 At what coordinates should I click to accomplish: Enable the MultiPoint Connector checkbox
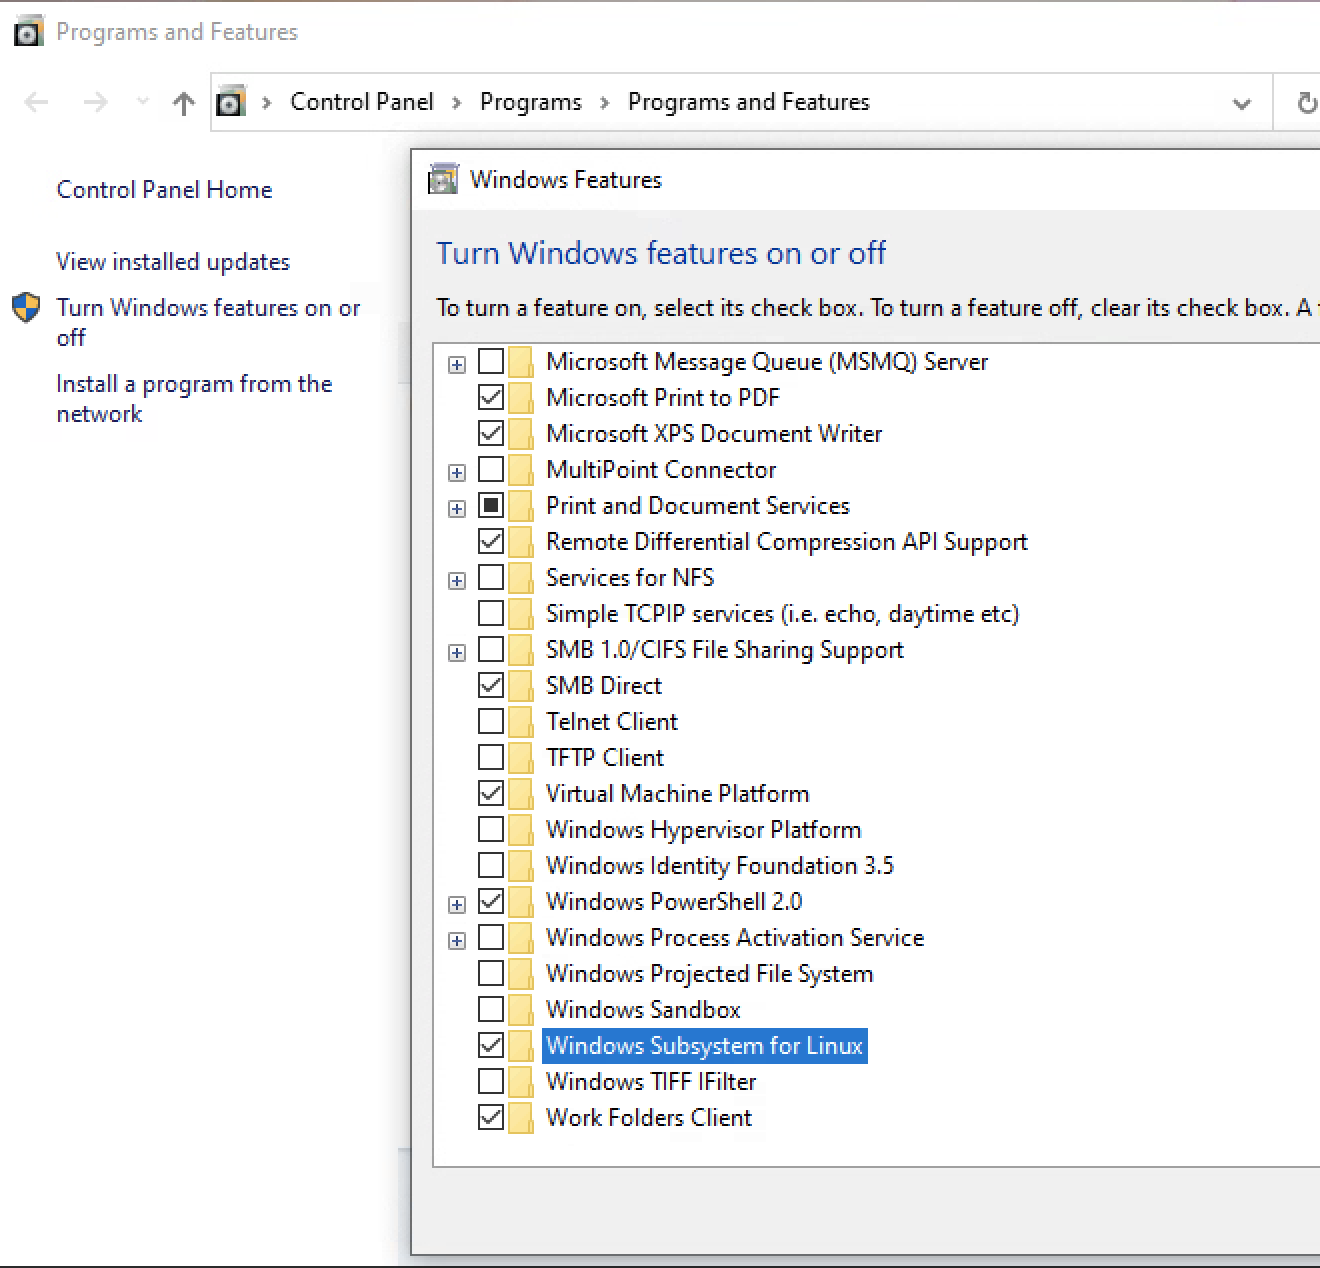click(491, 469)
